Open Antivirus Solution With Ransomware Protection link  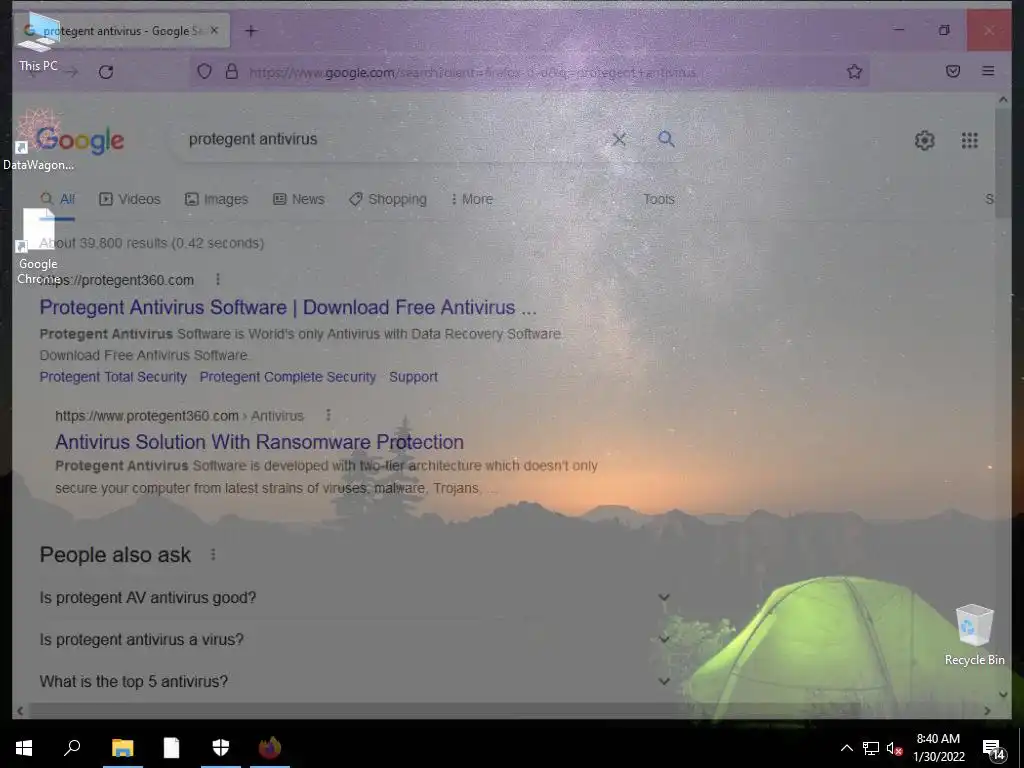pos(259,441)
